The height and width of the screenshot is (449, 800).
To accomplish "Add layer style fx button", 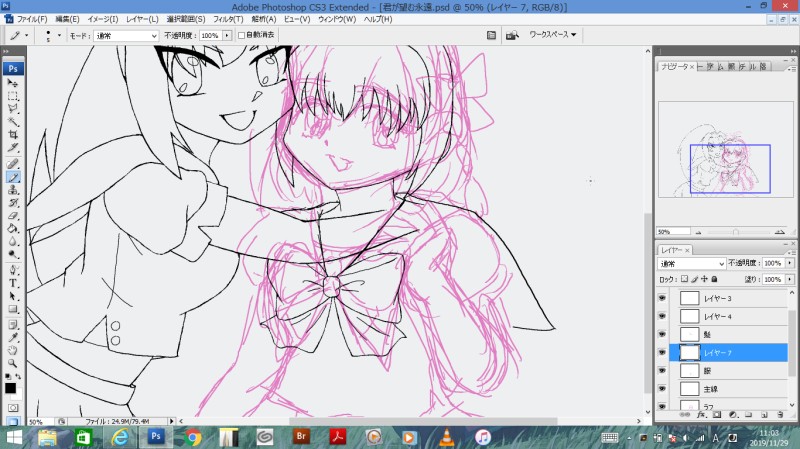I will click(x=701, y=415).
